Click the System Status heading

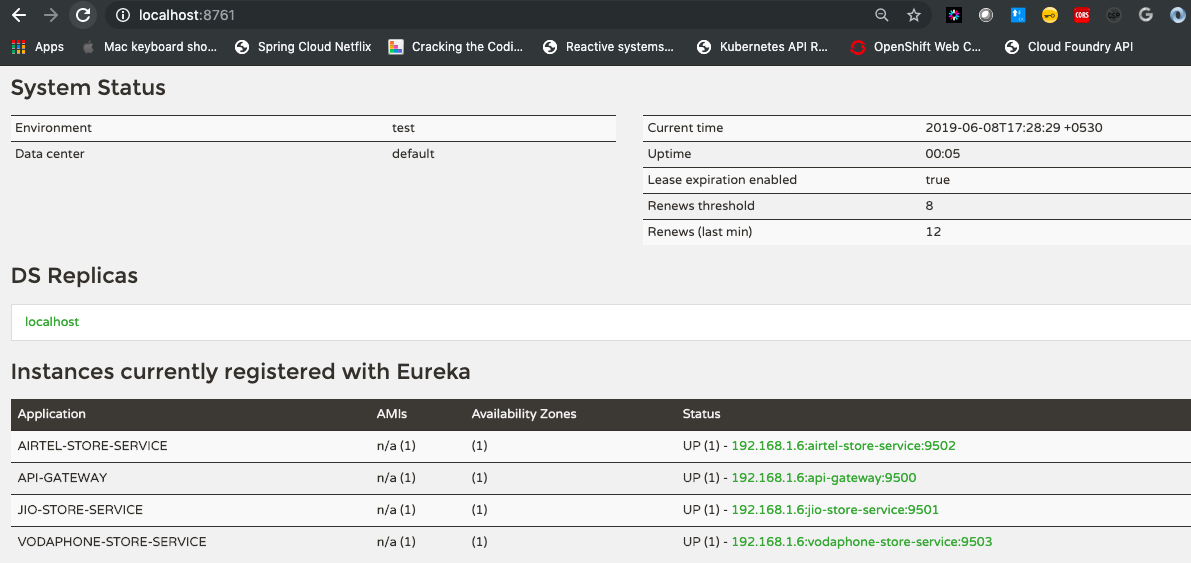(x=88, y=87)
